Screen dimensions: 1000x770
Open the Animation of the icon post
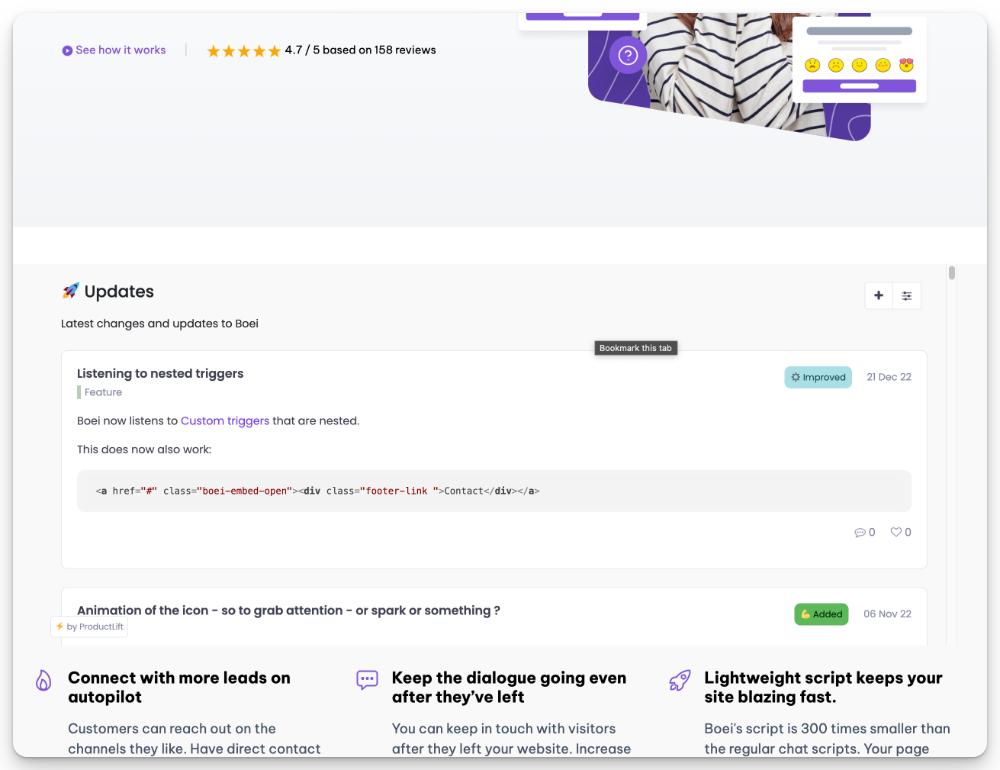pyautogui.click(x=288, y=611)
